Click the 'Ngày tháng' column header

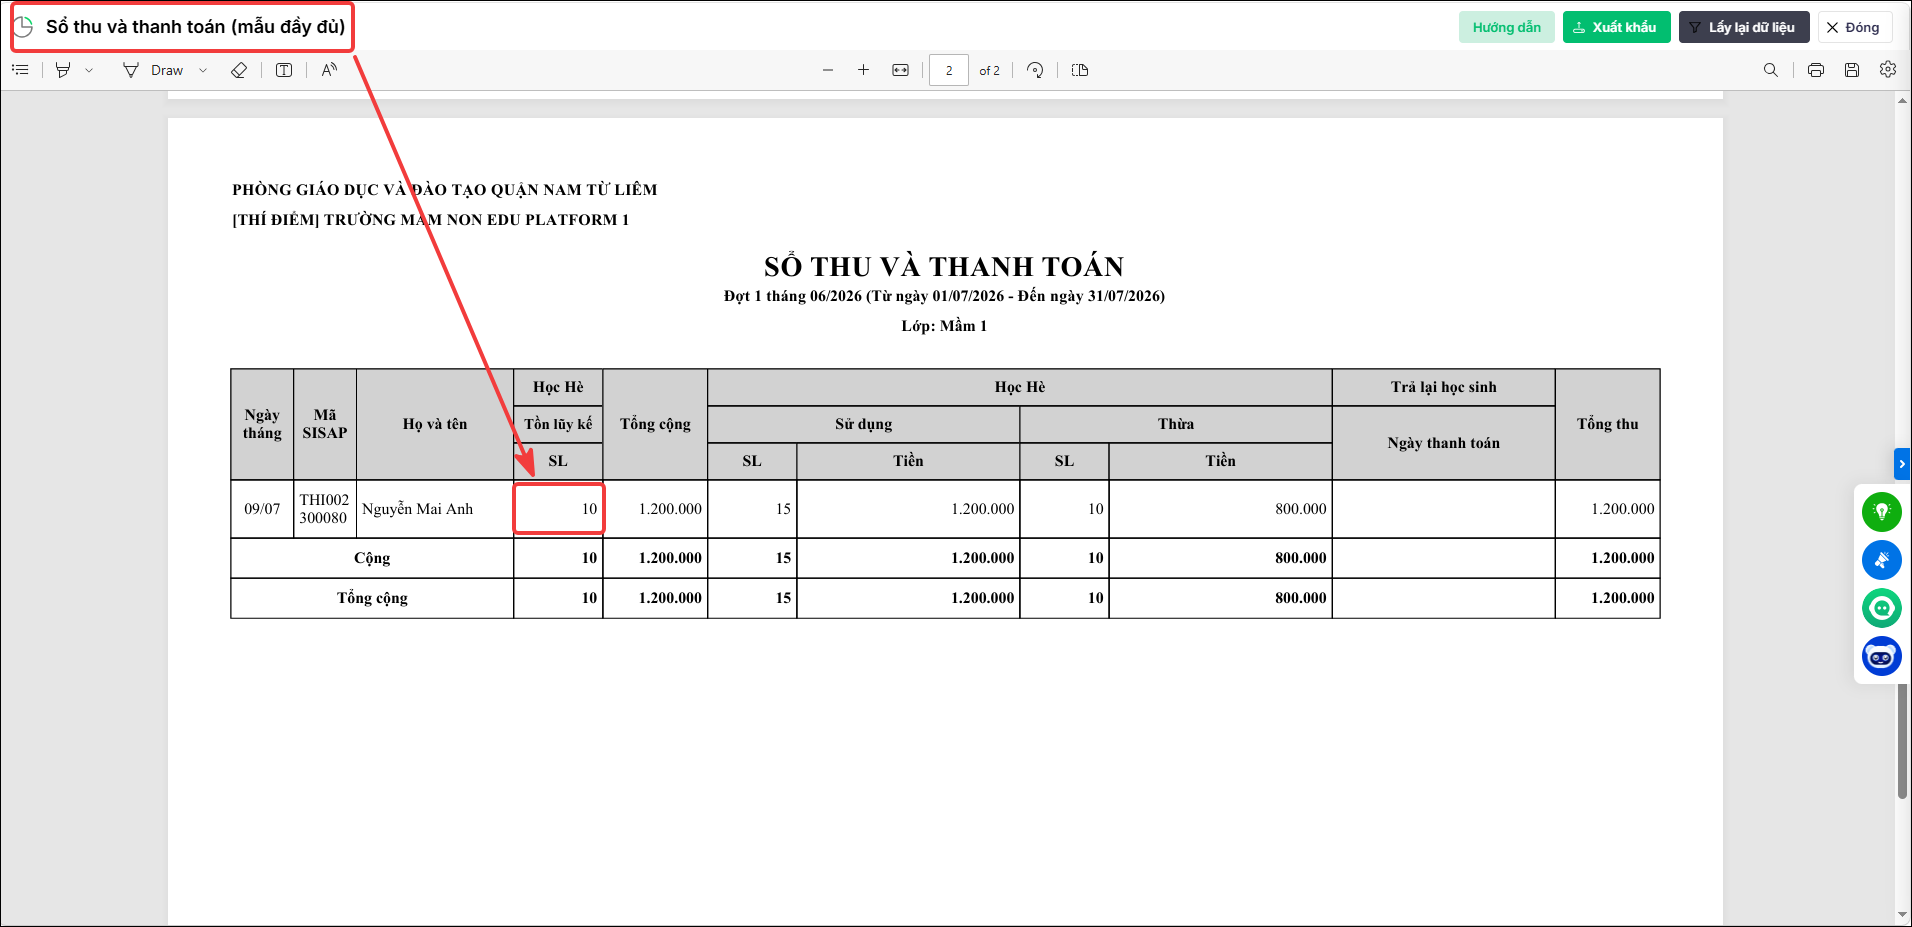pos(262,424)
